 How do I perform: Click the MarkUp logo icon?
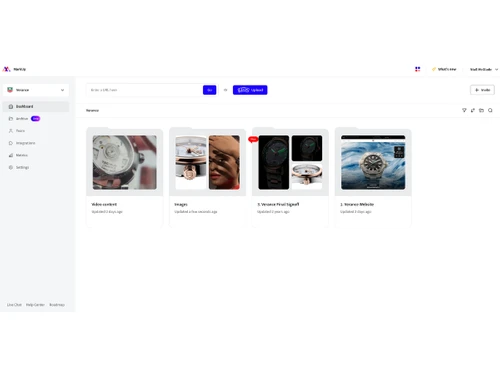click(7, 69)
